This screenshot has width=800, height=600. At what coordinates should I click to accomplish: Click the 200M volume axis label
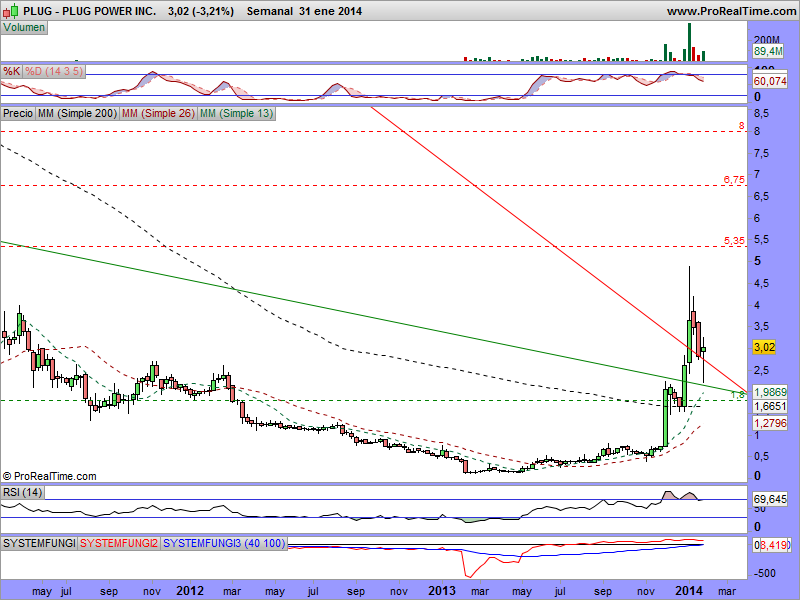(767, 40)
